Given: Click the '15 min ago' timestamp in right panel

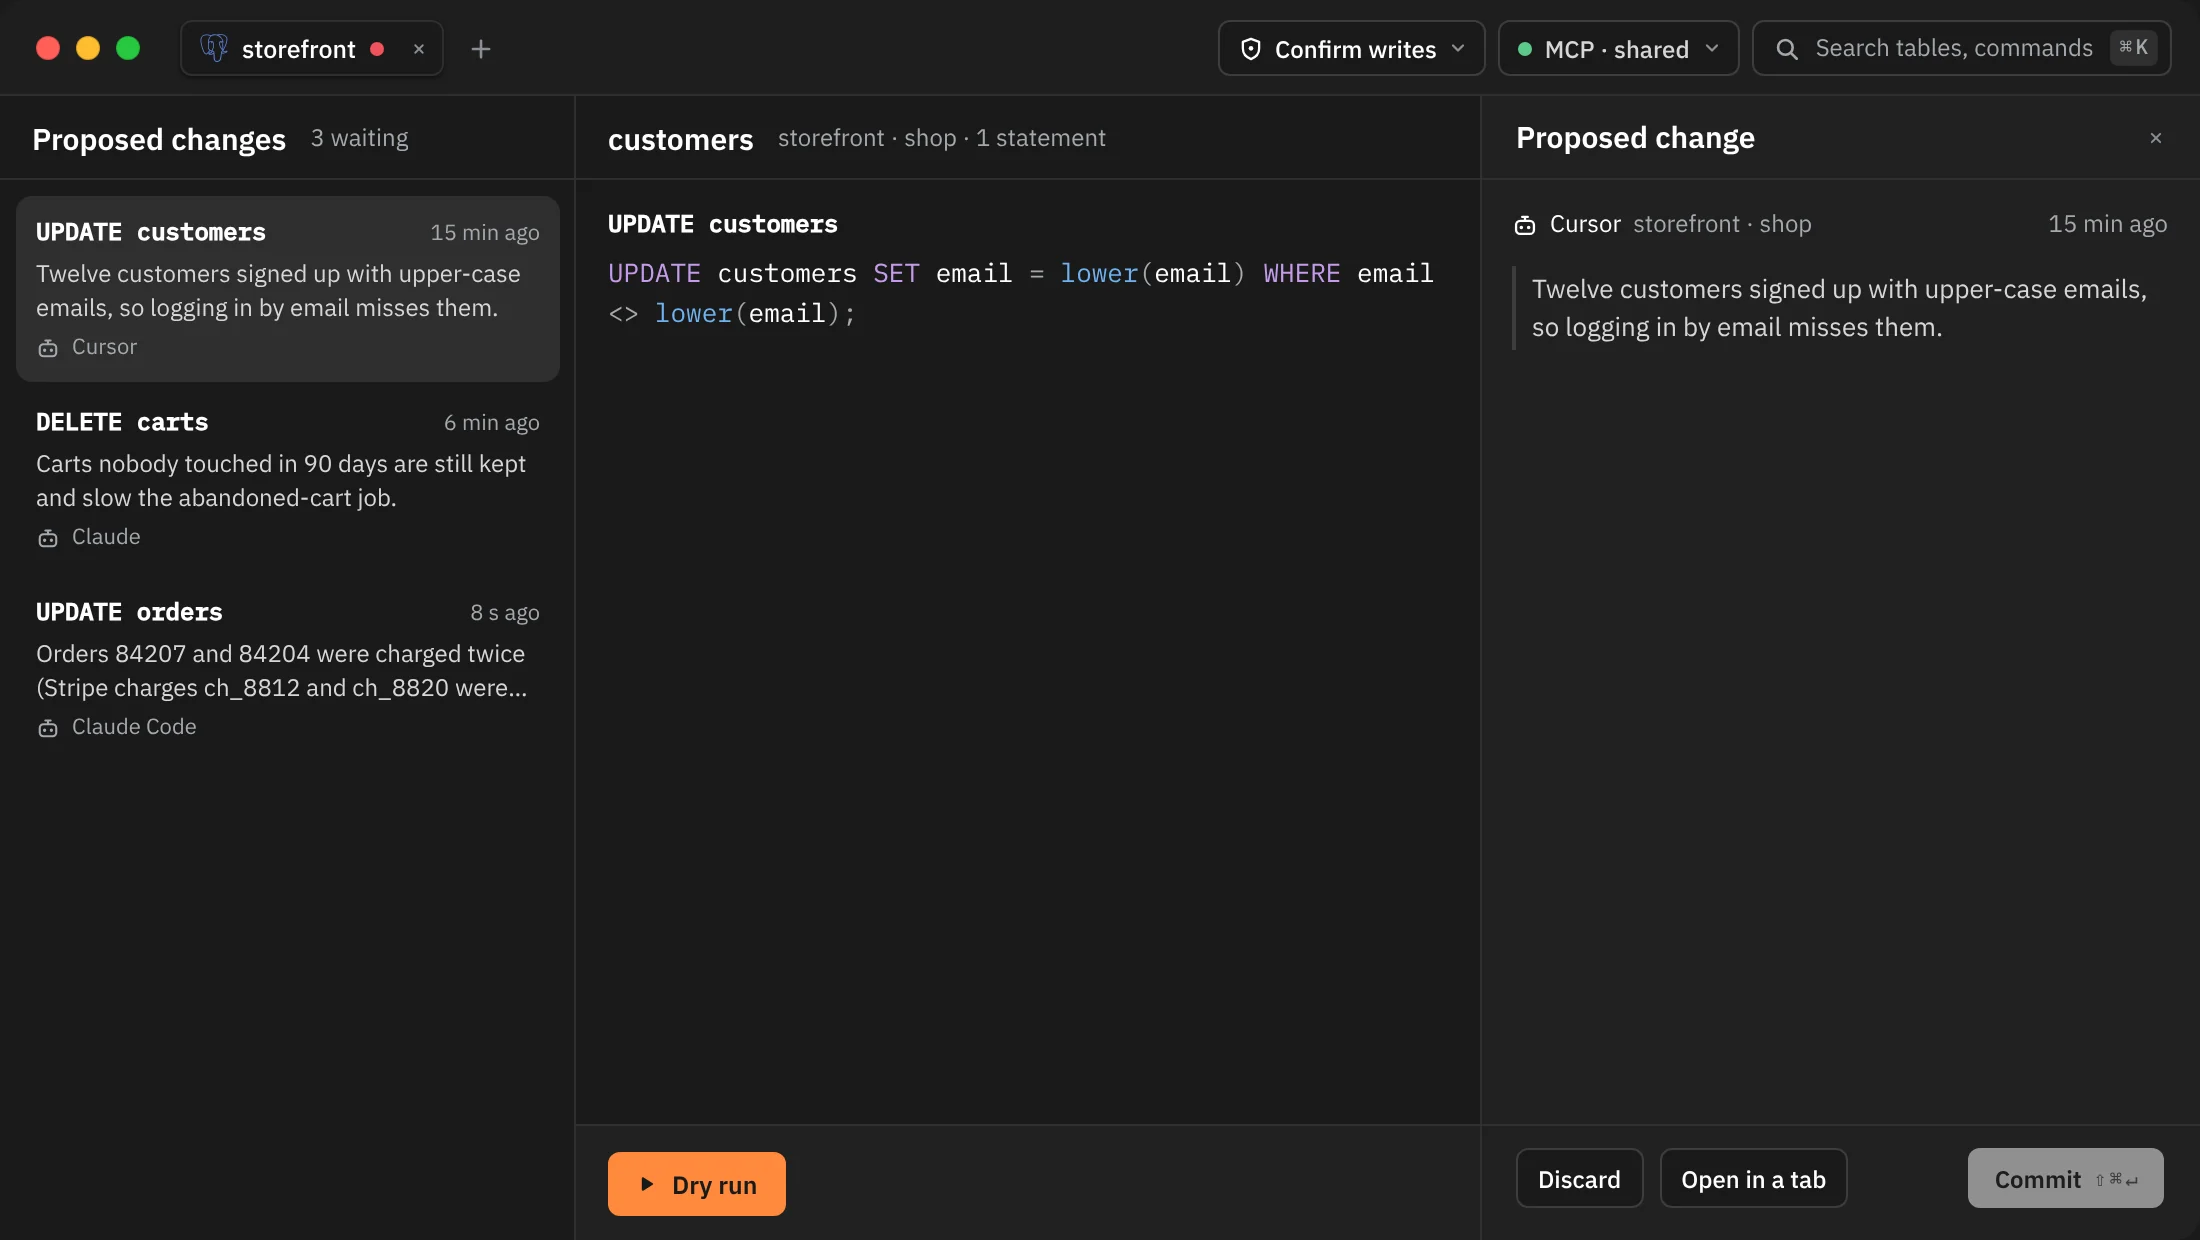Looking at the screenshot, I should click(2107, 224).
